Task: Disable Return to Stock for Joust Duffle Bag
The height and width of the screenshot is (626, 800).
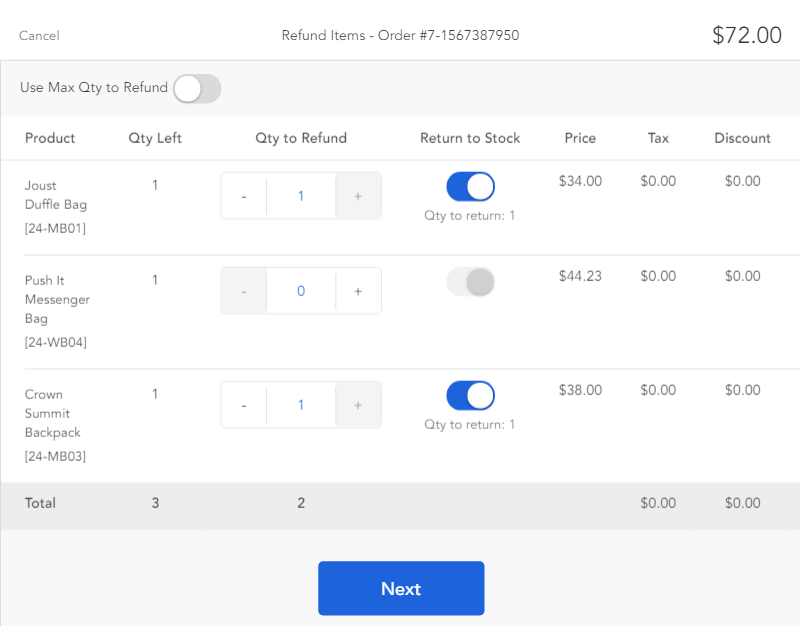Action: coord(470,187)
